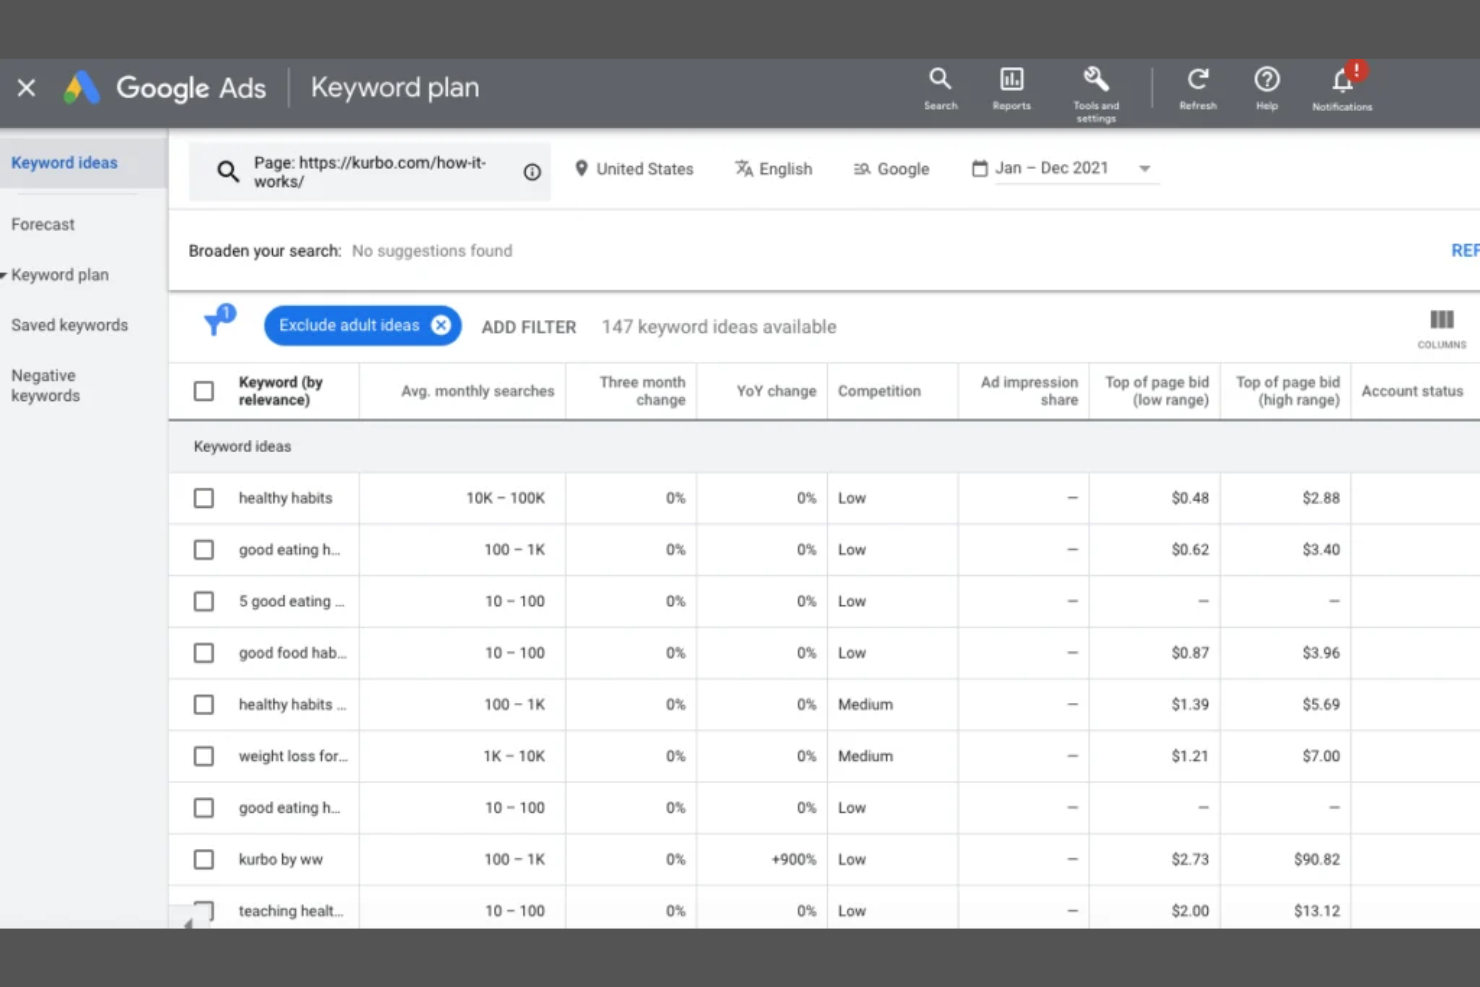Check the 'kurbo by ww' keyword checkbox
This screenshot has height=987, width=1480.
[x=204, y=859]
